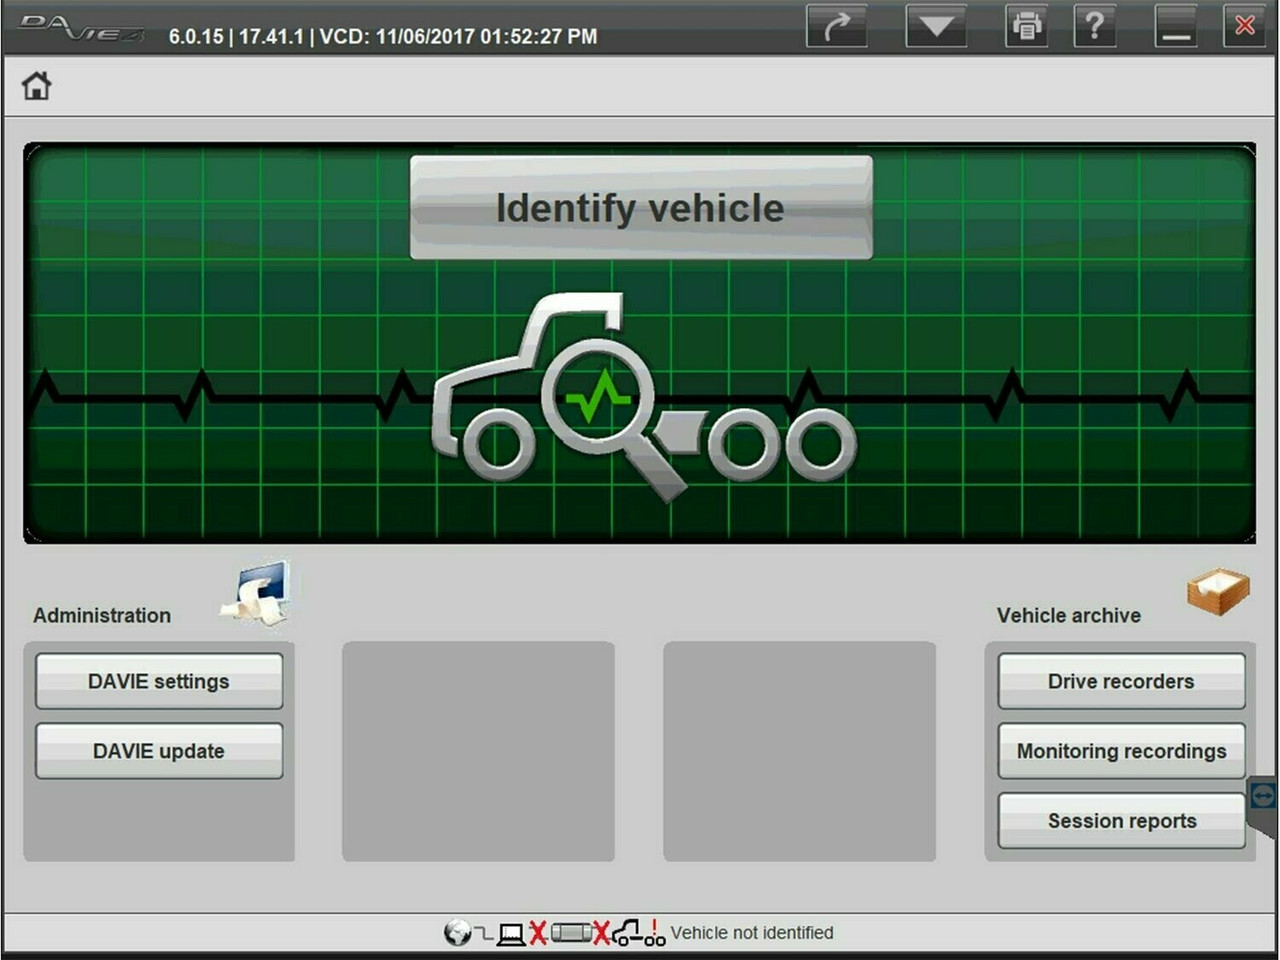
Task: Open Help using the question mark icon
Action: coord(1095,27)
